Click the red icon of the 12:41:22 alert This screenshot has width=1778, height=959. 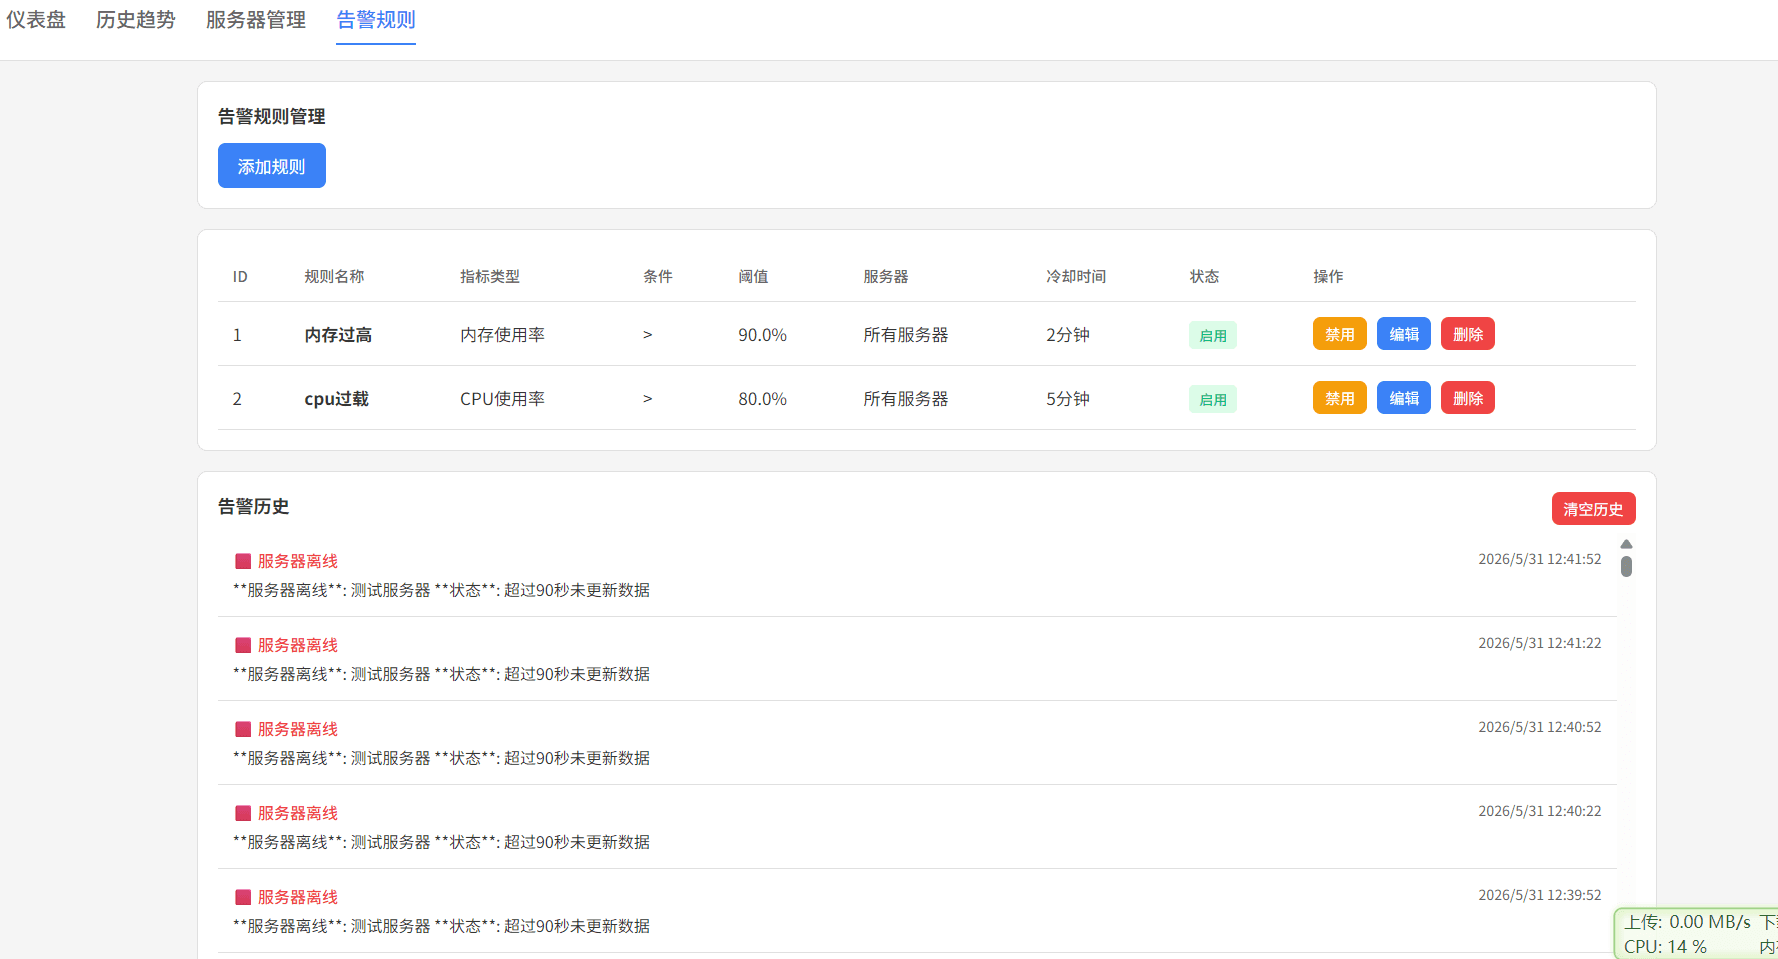pyautogui.click(x=243, y=646)
